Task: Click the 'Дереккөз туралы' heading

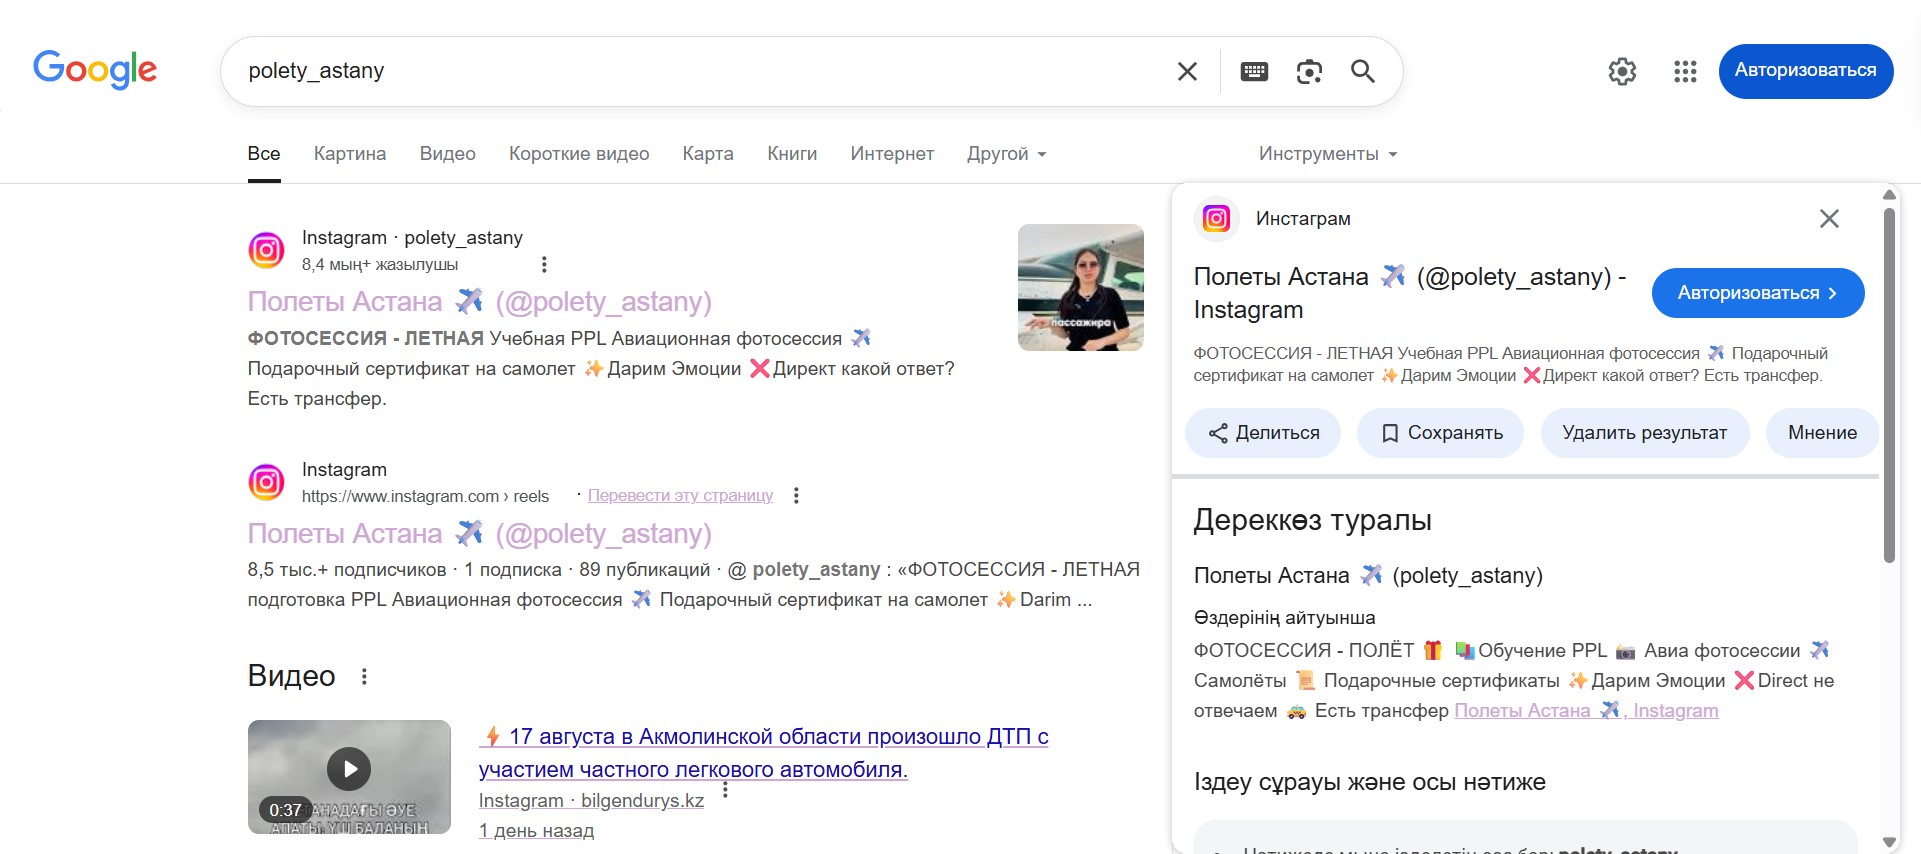Action: tap(1313, 520)
